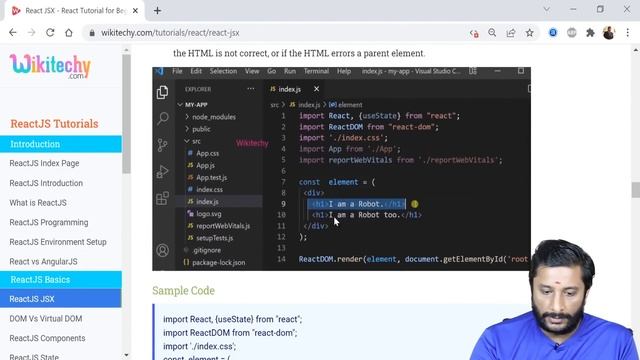The width and height of the screenshot is (640, 360).
Task: Open the Wikitechy logo home link
Action: [50, 66]
